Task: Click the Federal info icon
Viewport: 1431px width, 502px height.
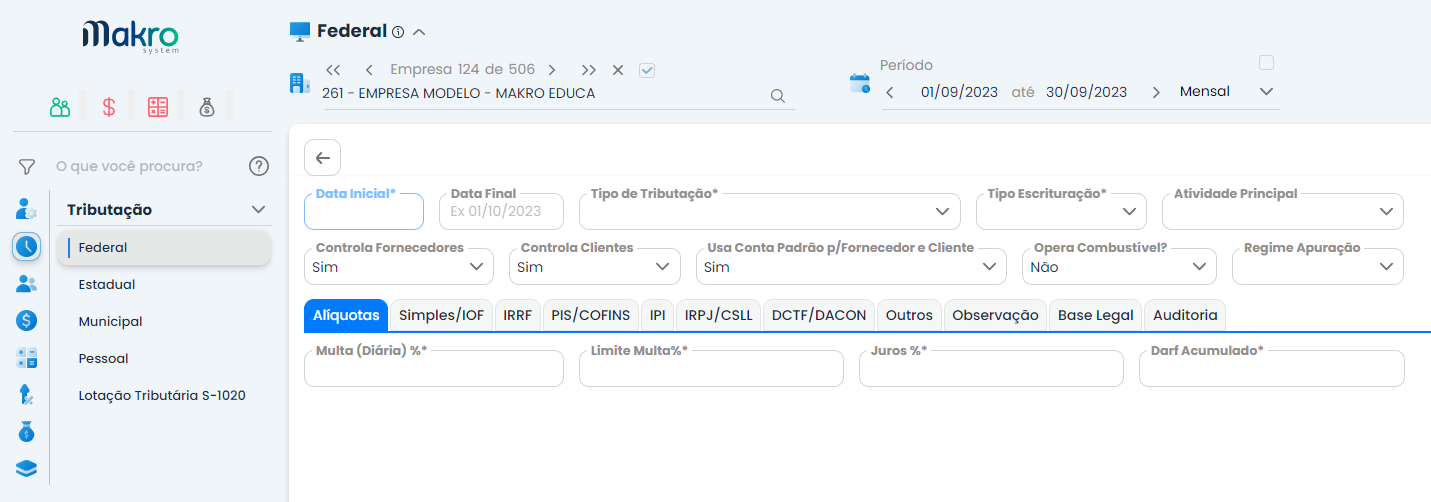Action: tap(398, 32)
